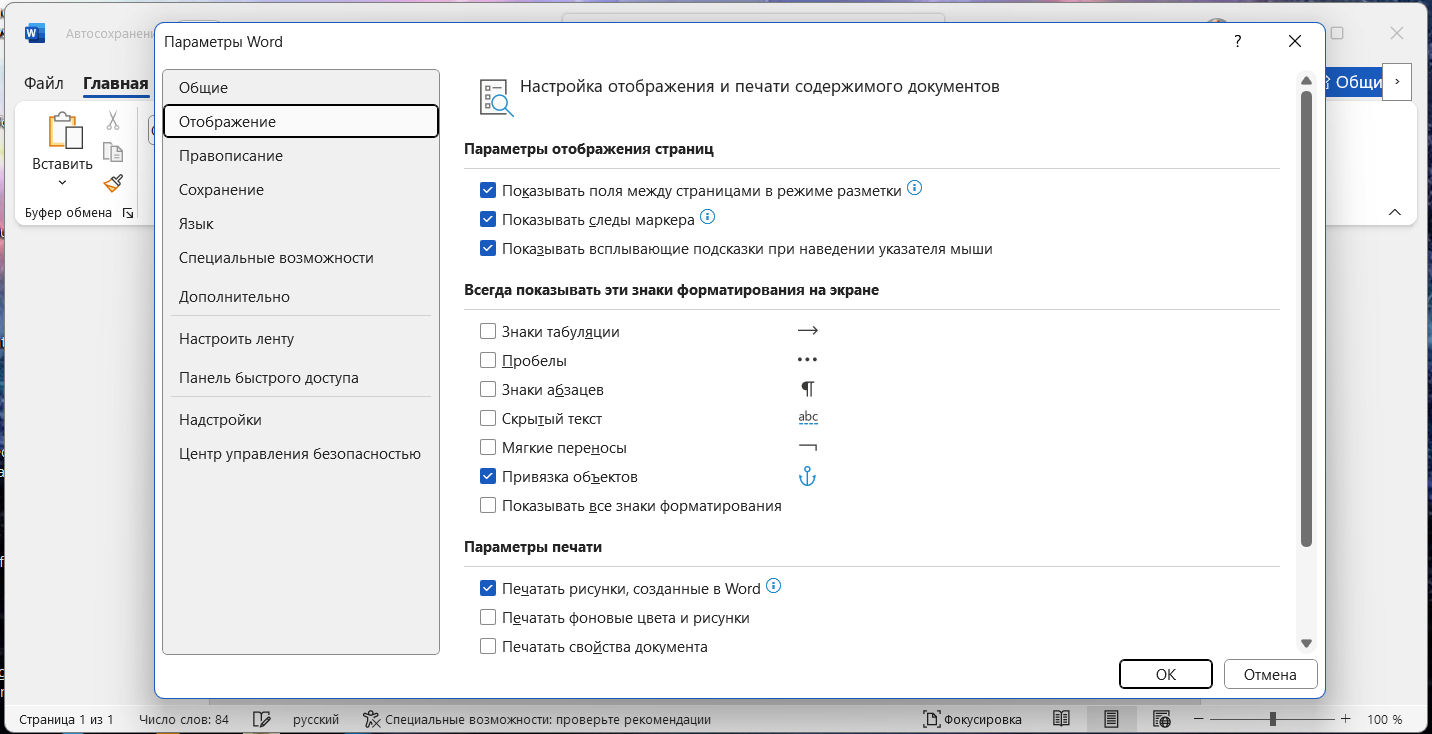Image resolution: width=1432 pixels, height=734 pixels.
Task: Click the zoom slider in status bar
Action: [1272, 719]
